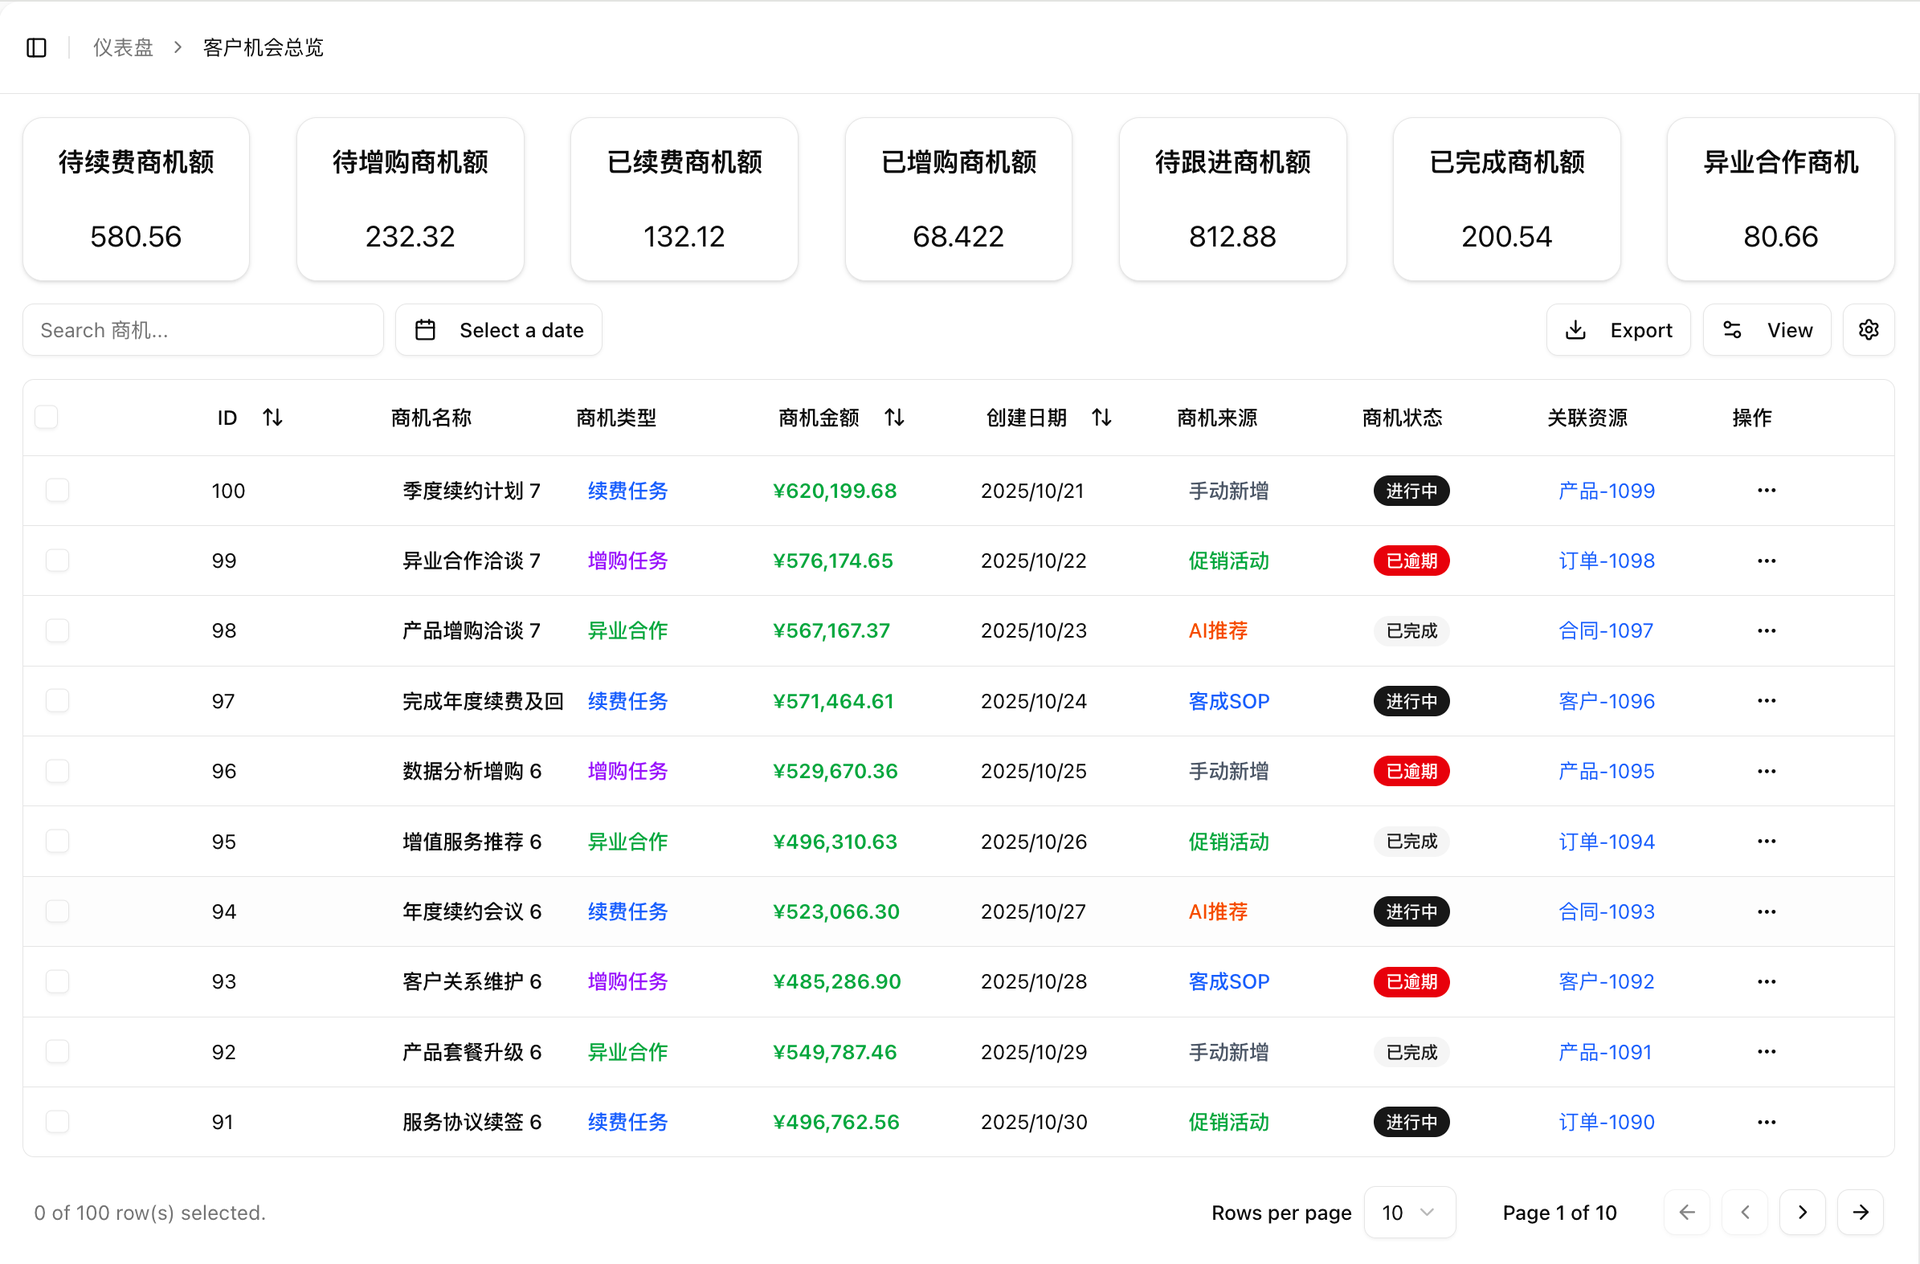Image resolution: width=1920 pixels, height=1264 pixels.
Task: Open the settings gear icon
Action: [1868, 330]
